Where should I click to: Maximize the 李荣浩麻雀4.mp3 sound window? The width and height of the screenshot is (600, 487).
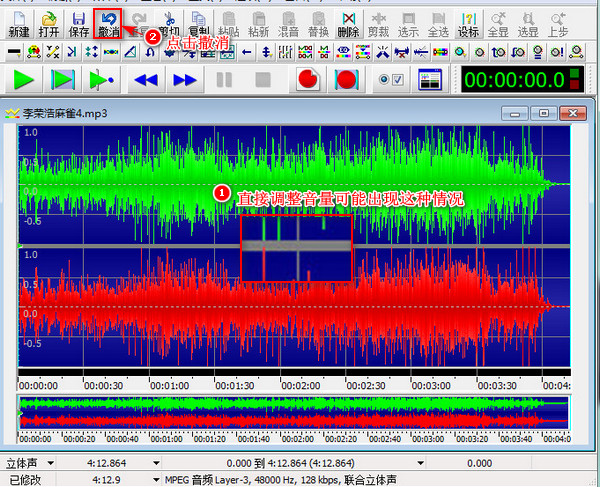point(543,114)
